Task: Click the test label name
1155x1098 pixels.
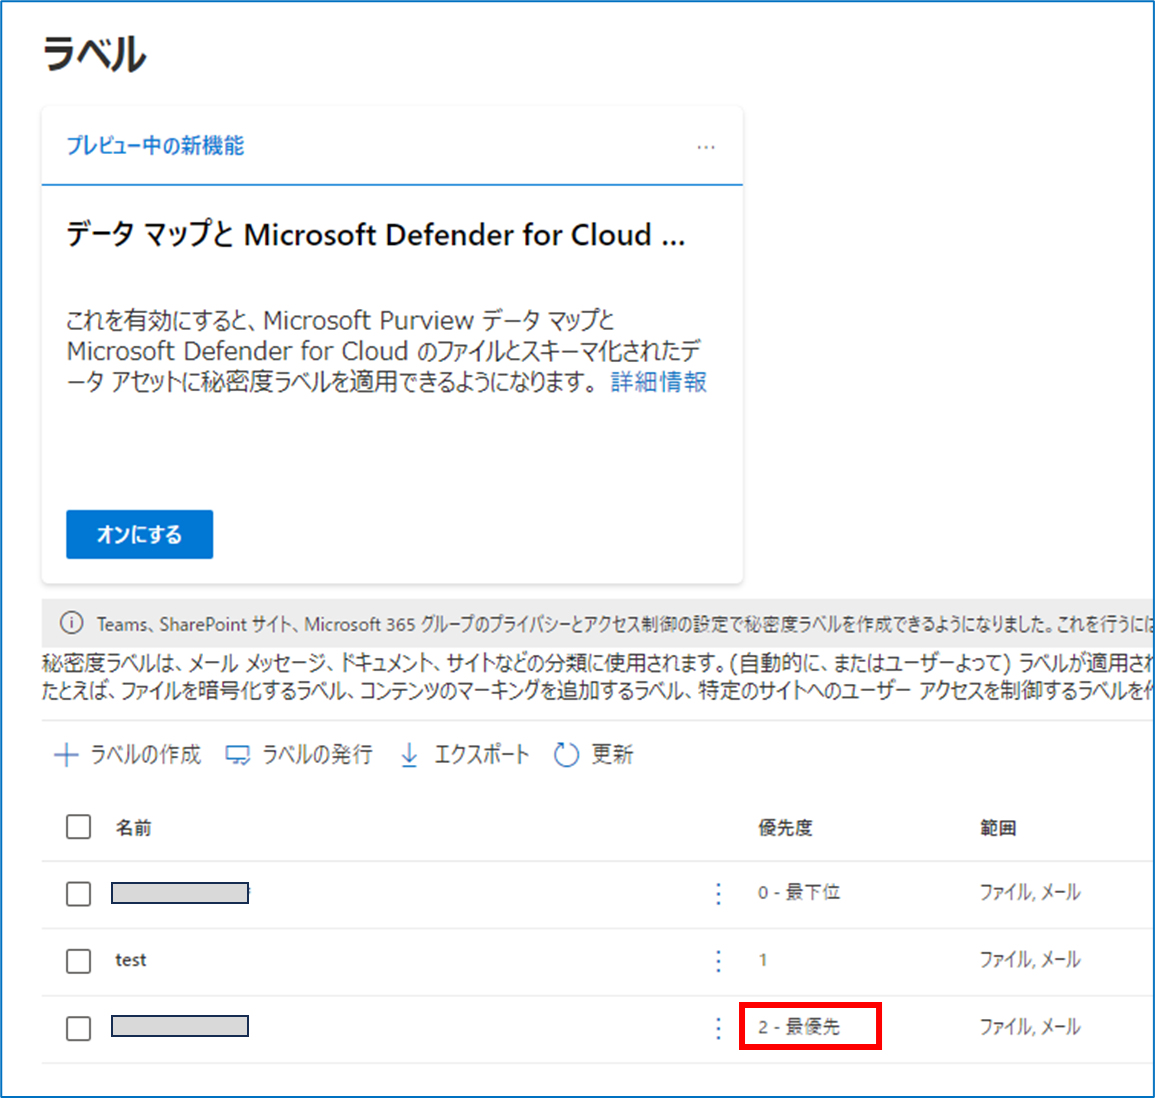Action: [x=131, y=960]
